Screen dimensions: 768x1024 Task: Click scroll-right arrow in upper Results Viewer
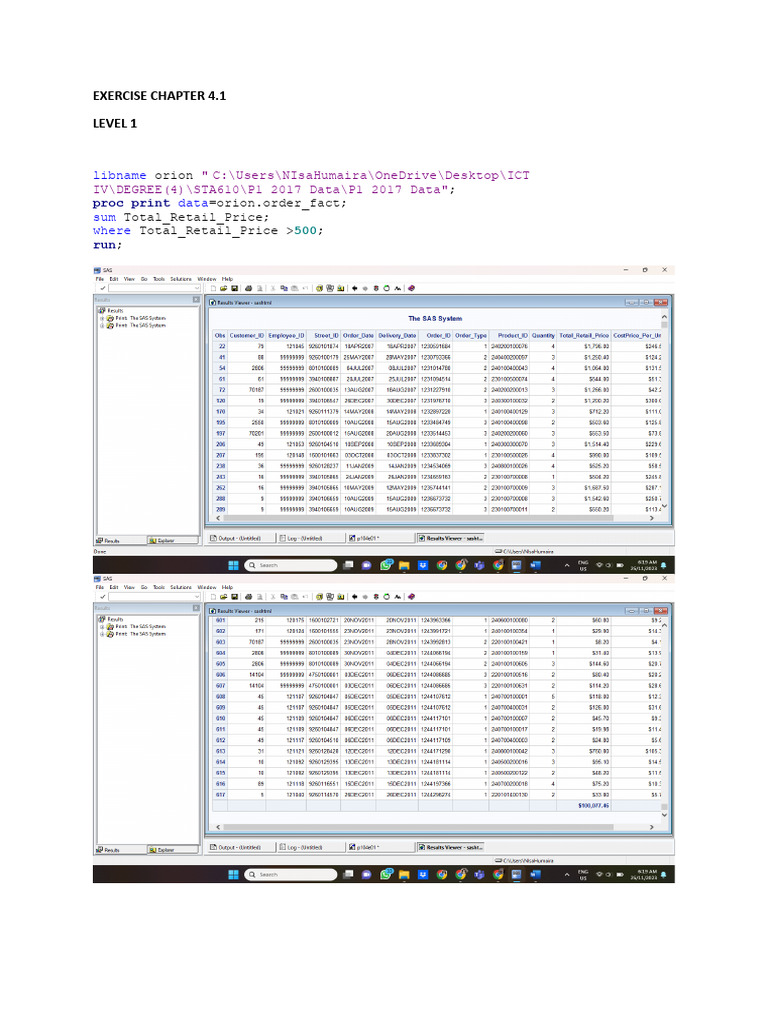651,518
